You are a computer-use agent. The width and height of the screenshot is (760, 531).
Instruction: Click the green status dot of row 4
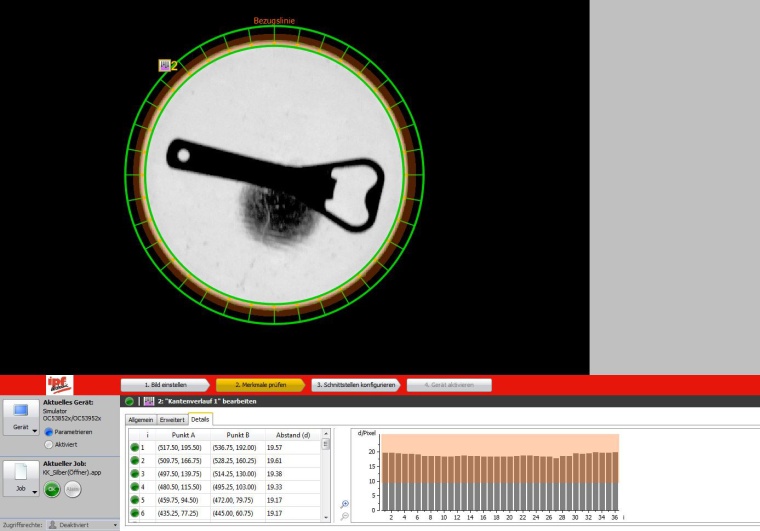pyautogui.click(x=134, y=486)
